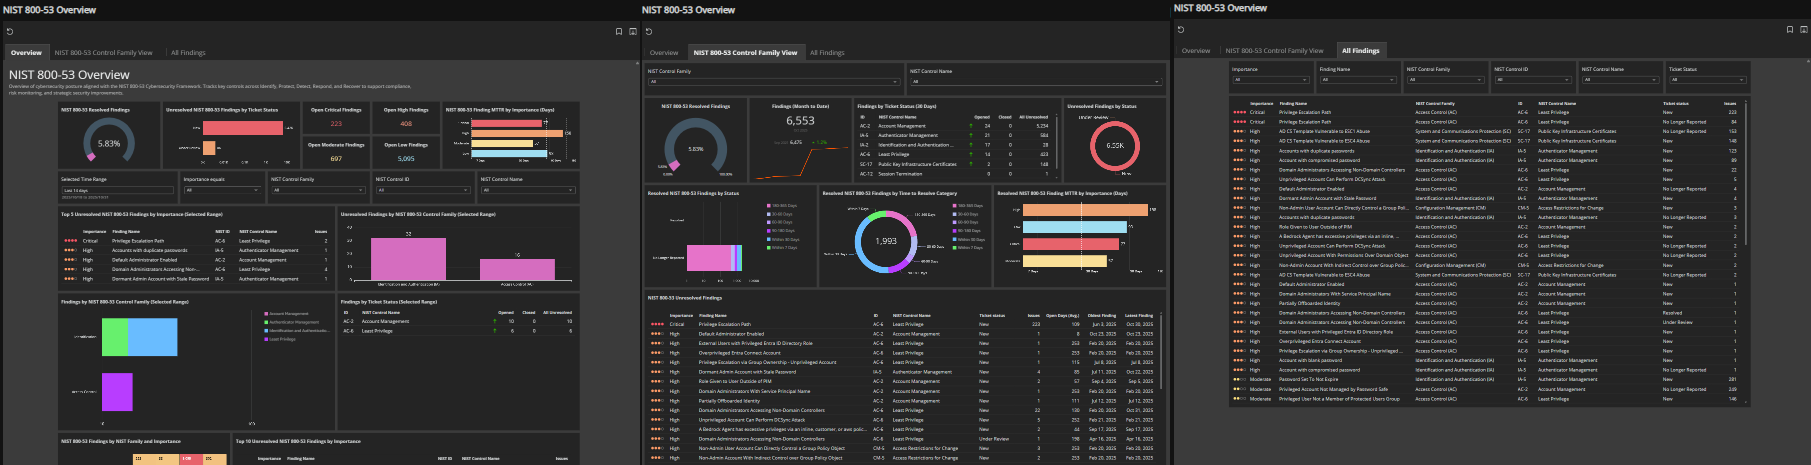Open the NIST Control ID filter on Overview

pyautogui.click(x=423, y=190)
